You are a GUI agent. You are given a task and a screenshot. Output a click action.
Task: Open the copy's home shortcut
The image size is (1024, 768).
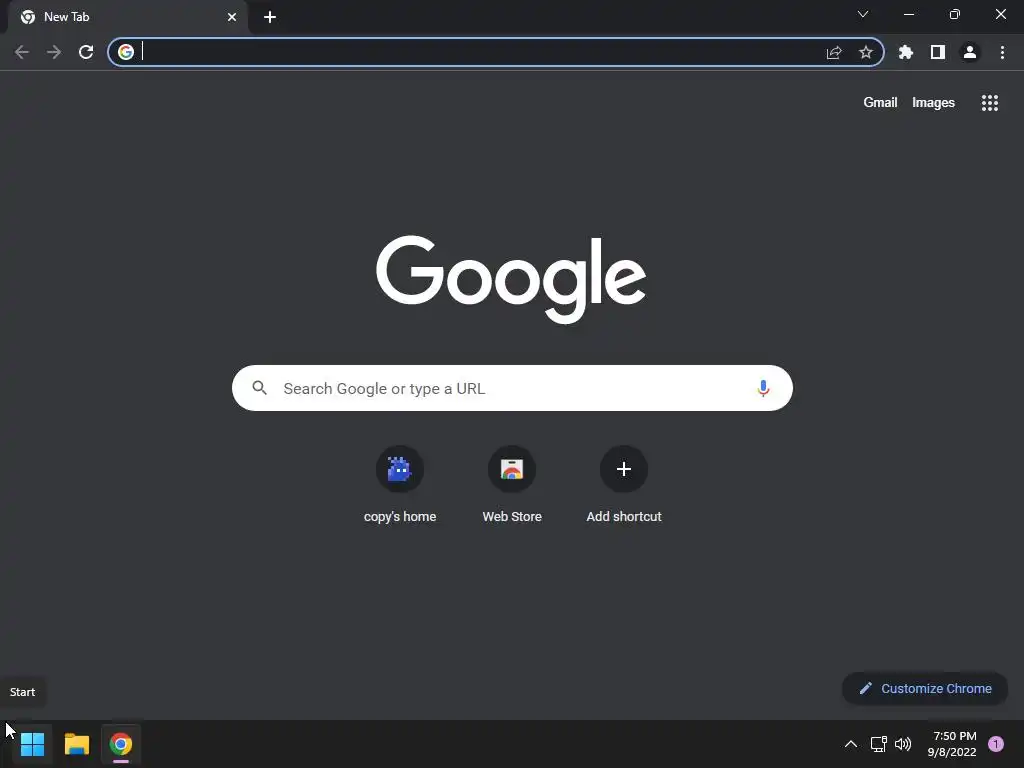400,485
